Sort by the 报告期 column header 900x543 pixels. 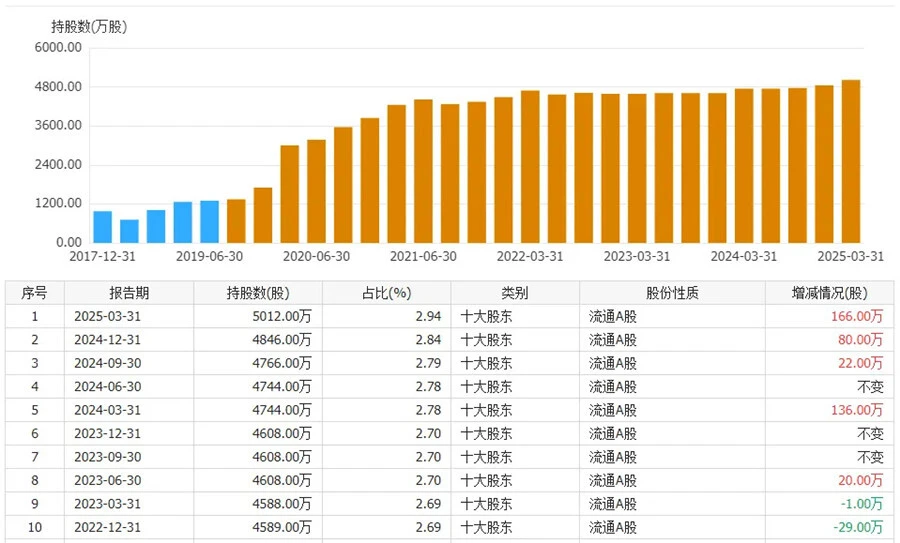[129, 293]
